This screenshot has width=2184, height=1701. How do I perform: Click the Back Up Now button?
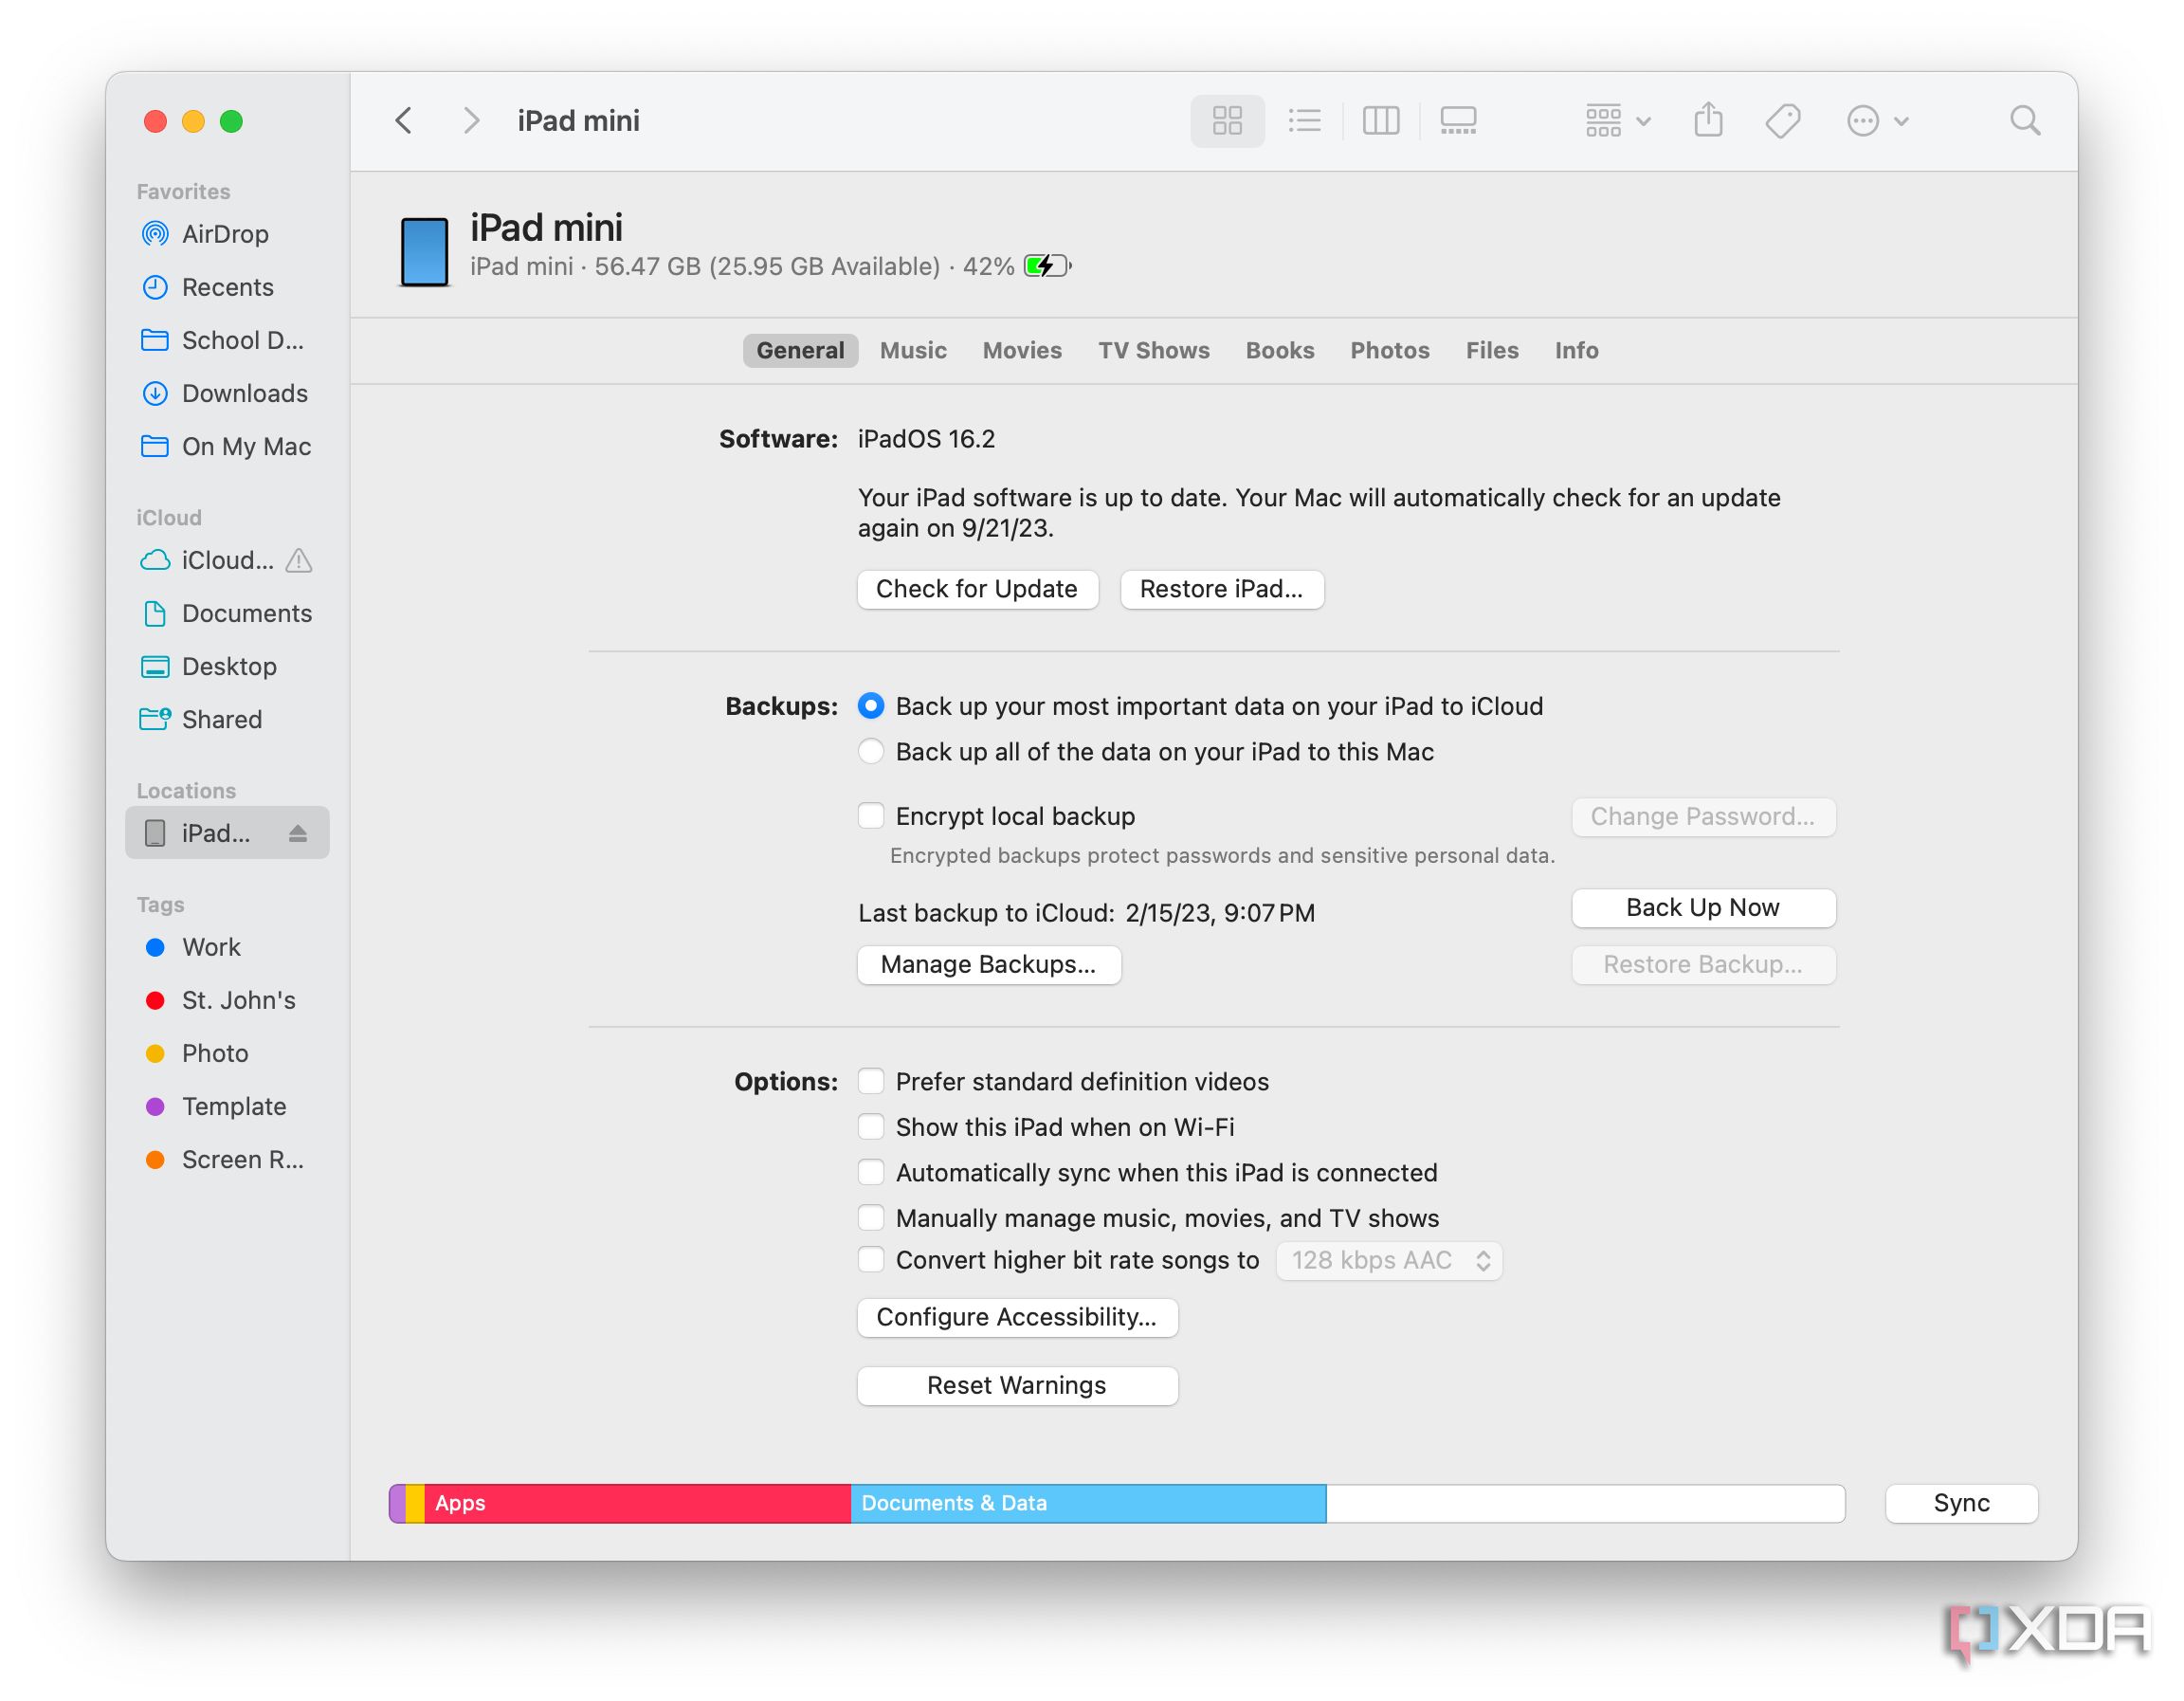click(1702, 907)
